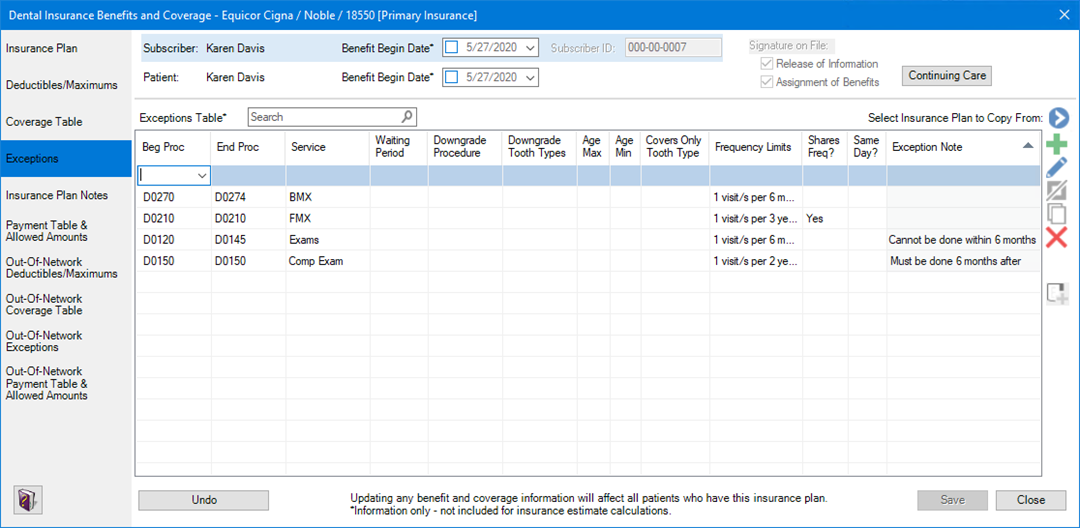This screenshot has width=1080, height=528.
Task: Click the BMX row frequency limit cell
Action: (x=756, y=198)
